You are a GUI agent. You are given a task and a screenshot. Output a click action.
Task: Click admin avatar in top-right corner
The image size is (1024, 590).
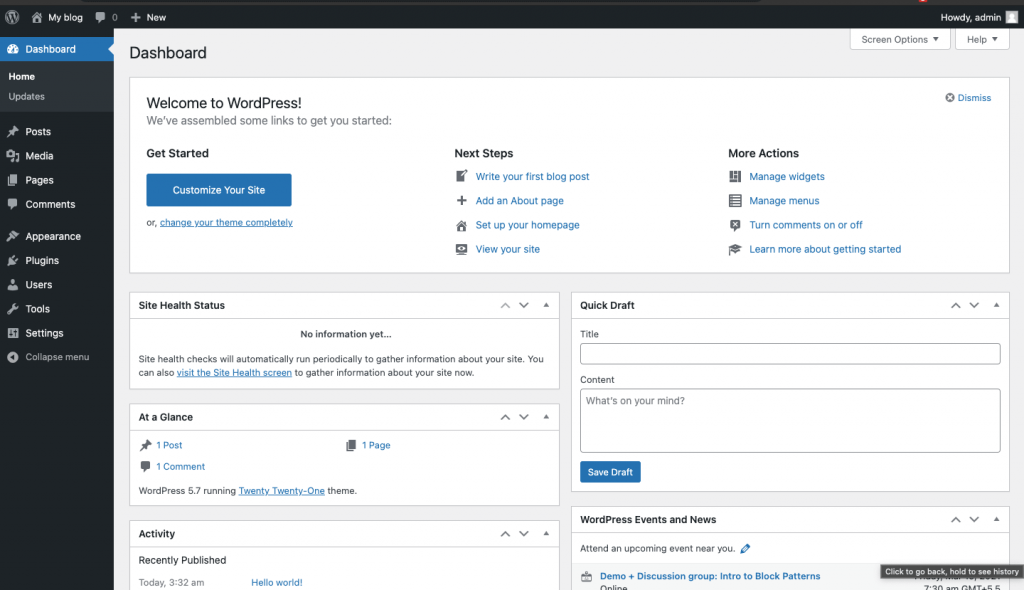pyautogui.click(x=1012, y=18)
